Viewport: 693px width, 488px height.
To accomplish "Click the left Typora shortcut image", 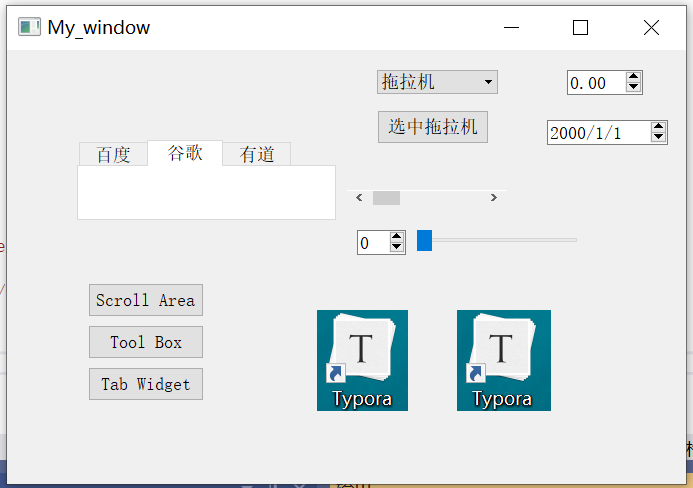I will tap(362, 360).
